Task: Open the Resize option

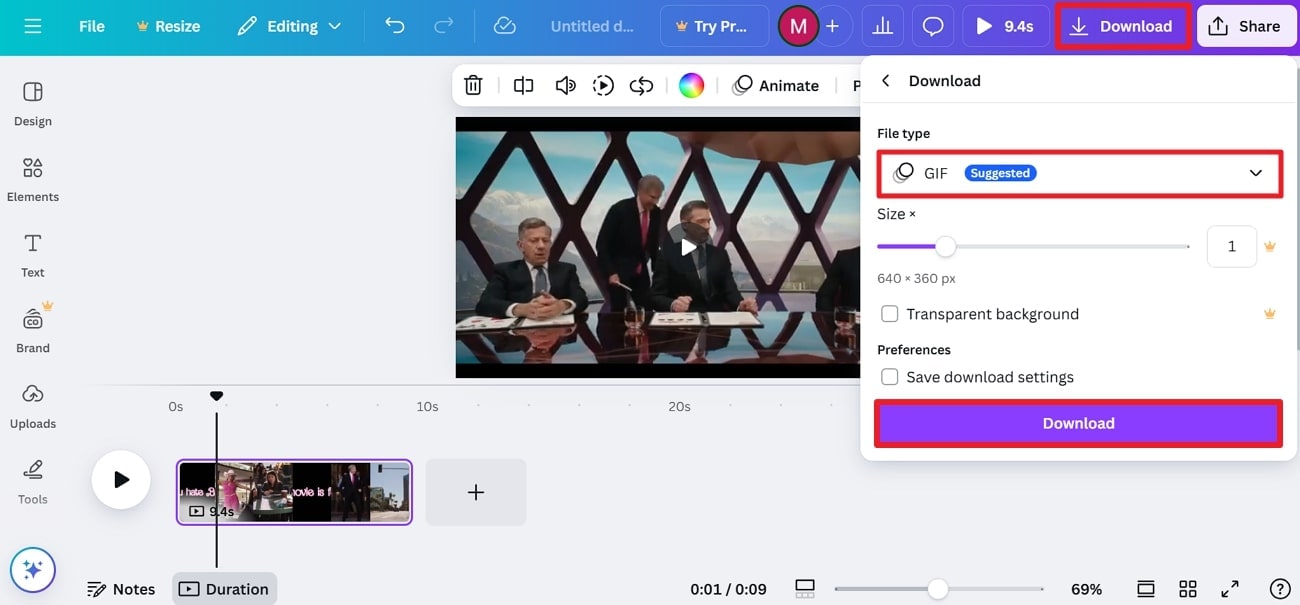Action: pyautogui.click(x=167, y=26)
